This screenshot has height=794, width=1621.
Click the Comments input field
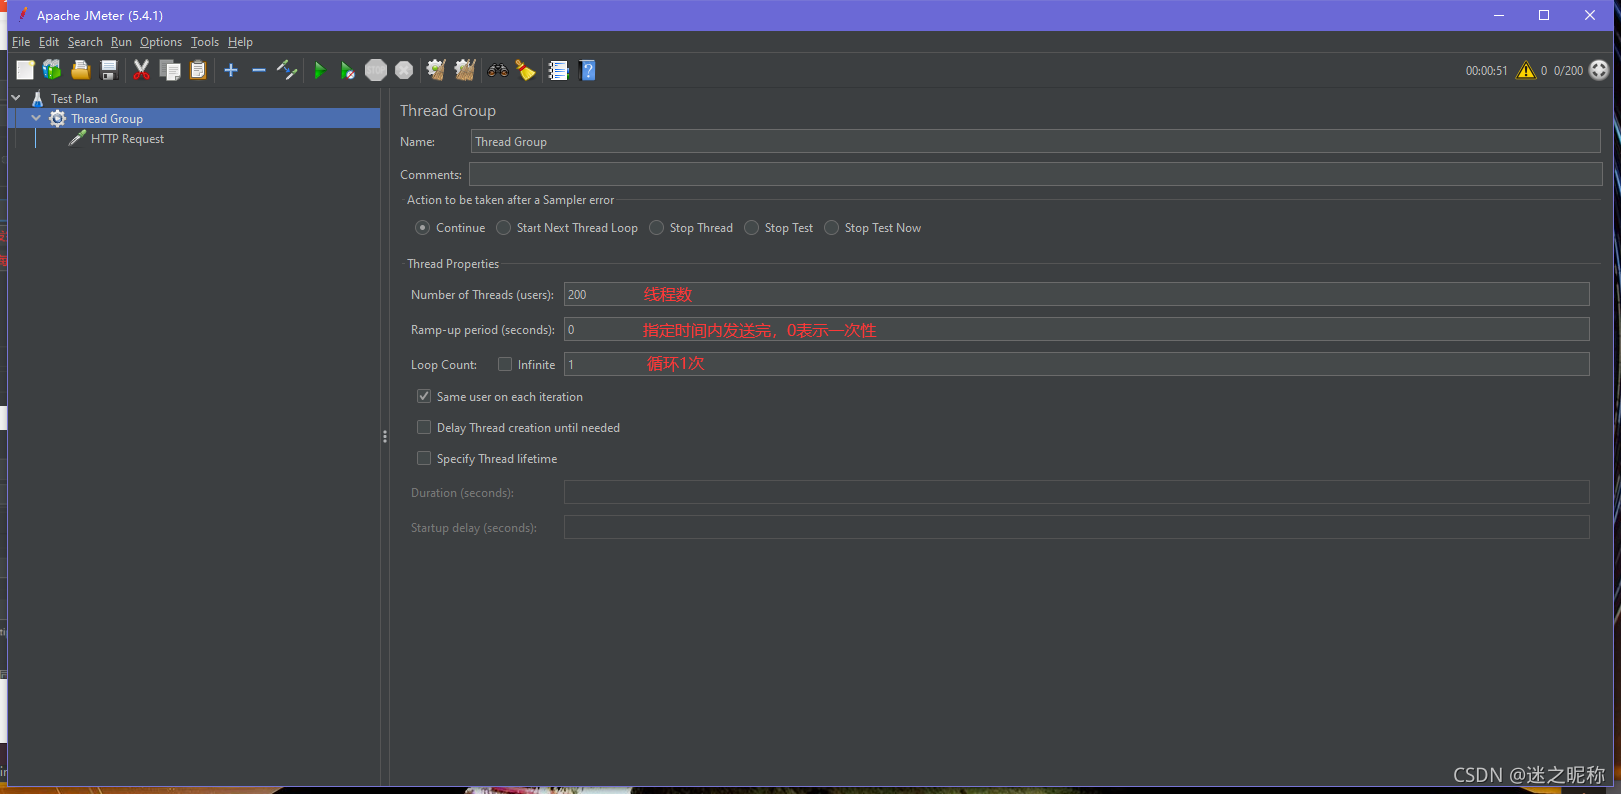coord(1035,174)
